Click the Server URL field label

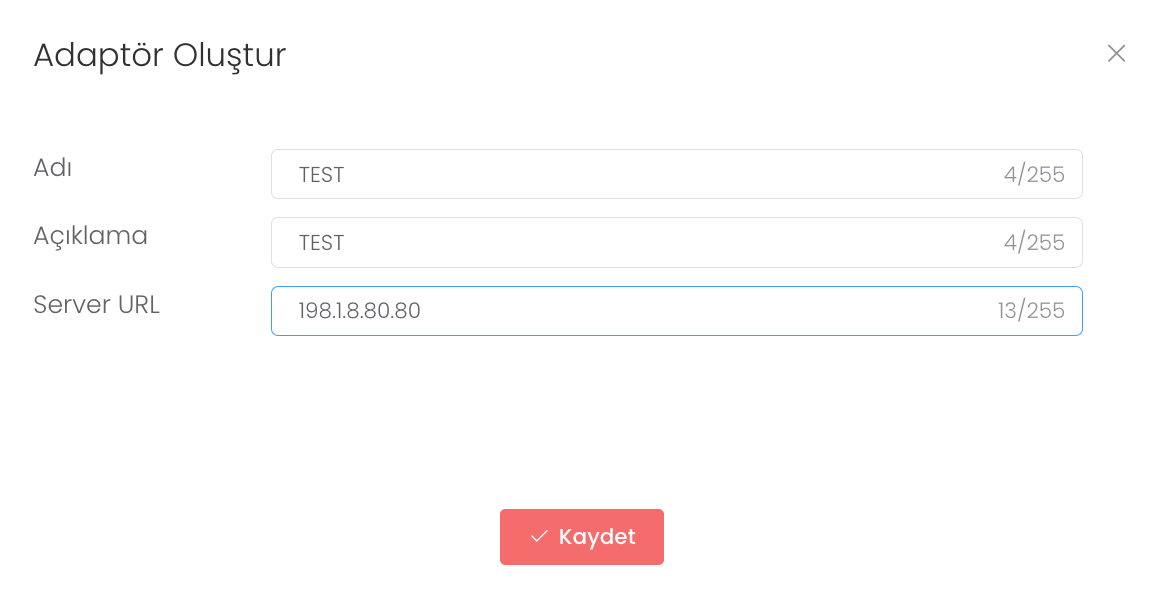click(x=96, y=305)
